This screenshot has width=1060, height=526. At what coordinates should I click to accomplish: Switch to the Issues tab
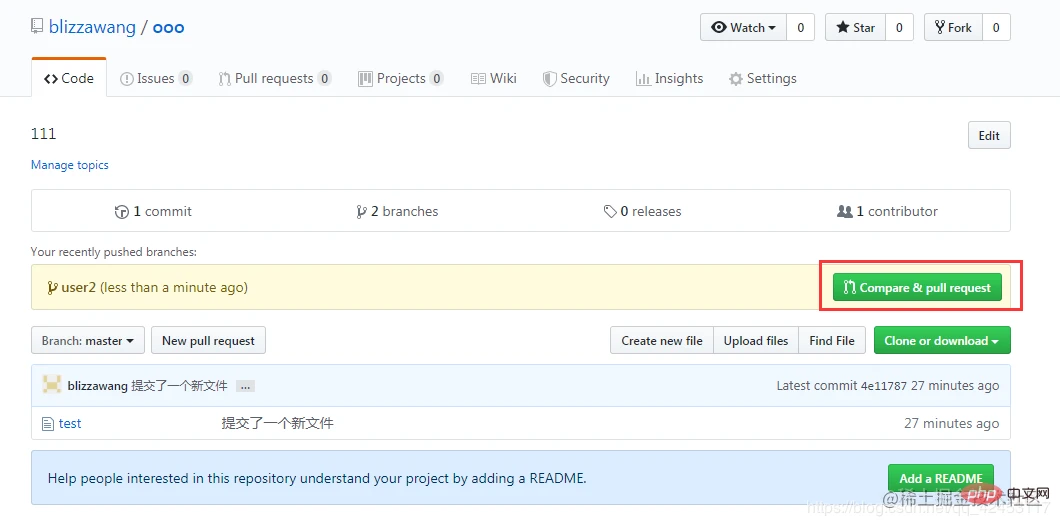pos(155,79)
